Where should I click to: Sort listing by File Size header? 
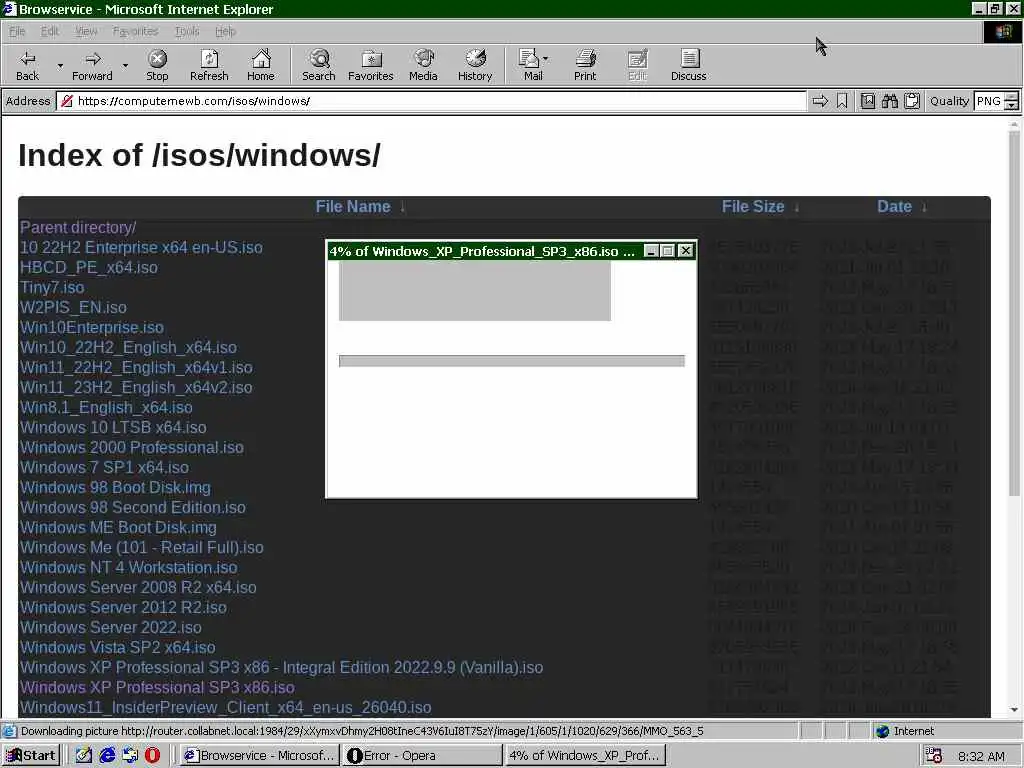[x=752, y=206]
